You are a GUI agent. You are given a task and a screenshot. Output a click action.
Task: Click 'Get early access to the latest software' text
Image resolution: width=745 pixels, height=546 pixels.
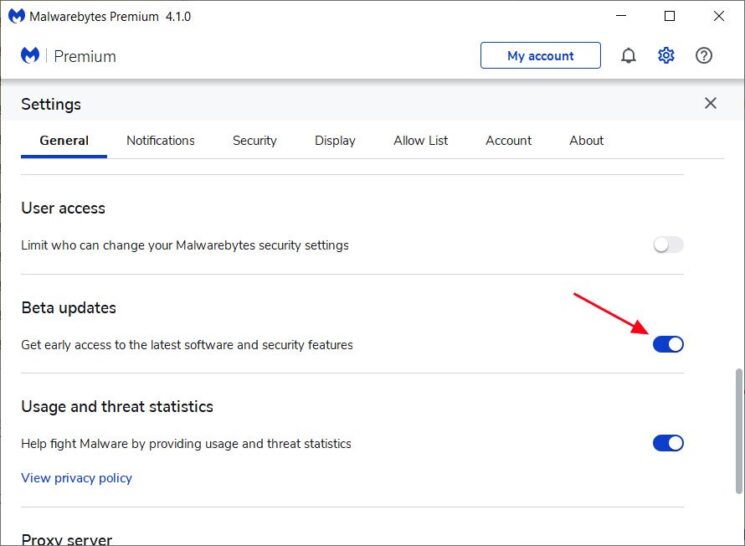tap(187, 345)
